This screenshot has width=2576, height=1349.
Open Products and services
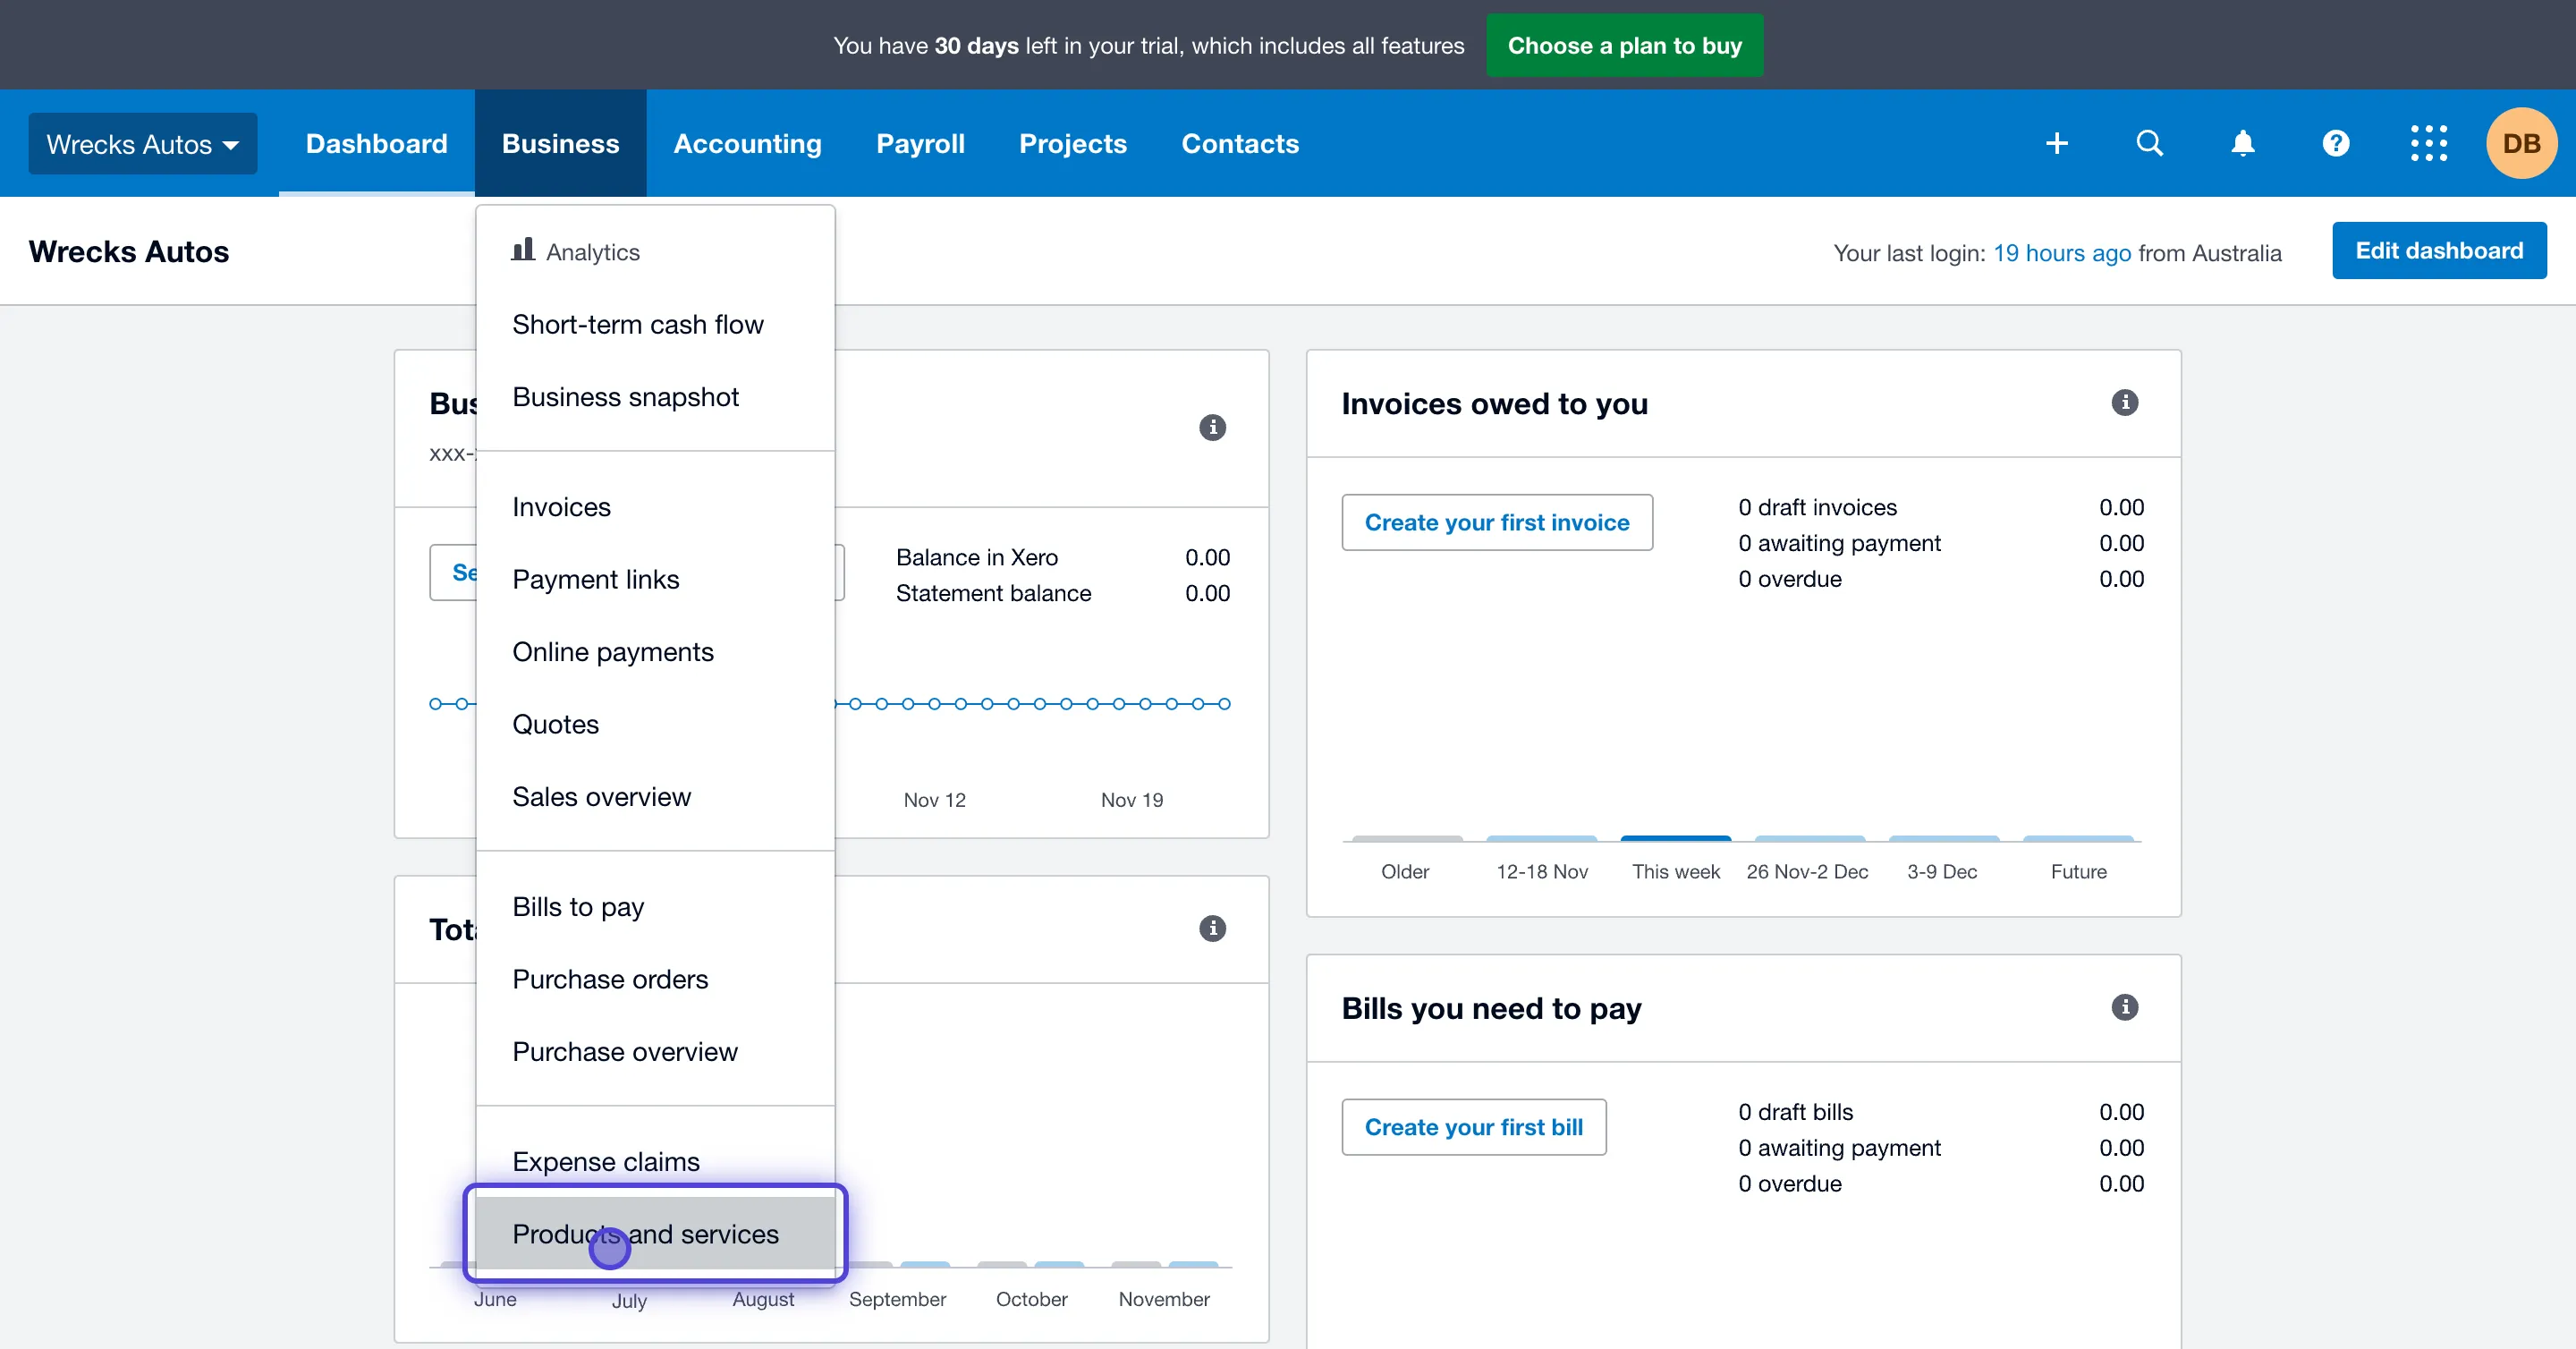[655, 1234]
